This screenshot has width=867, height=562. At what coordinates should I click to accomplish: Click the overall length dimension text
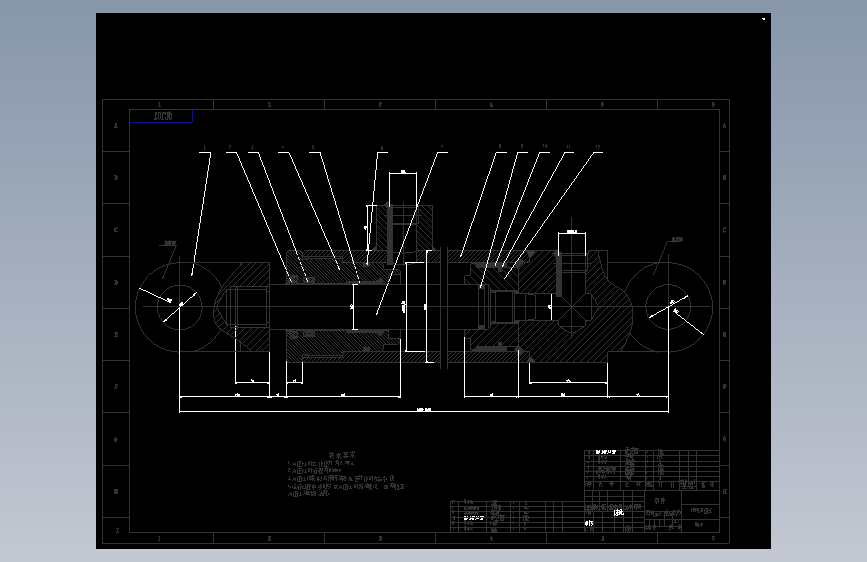pos(424,409)
